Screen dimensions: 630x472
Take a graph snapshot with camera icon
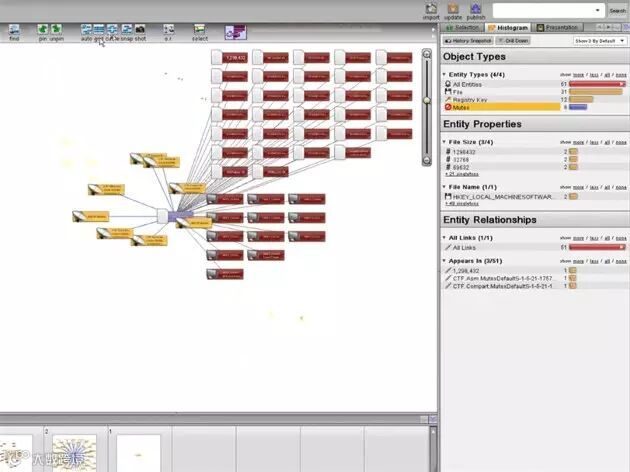140,29
